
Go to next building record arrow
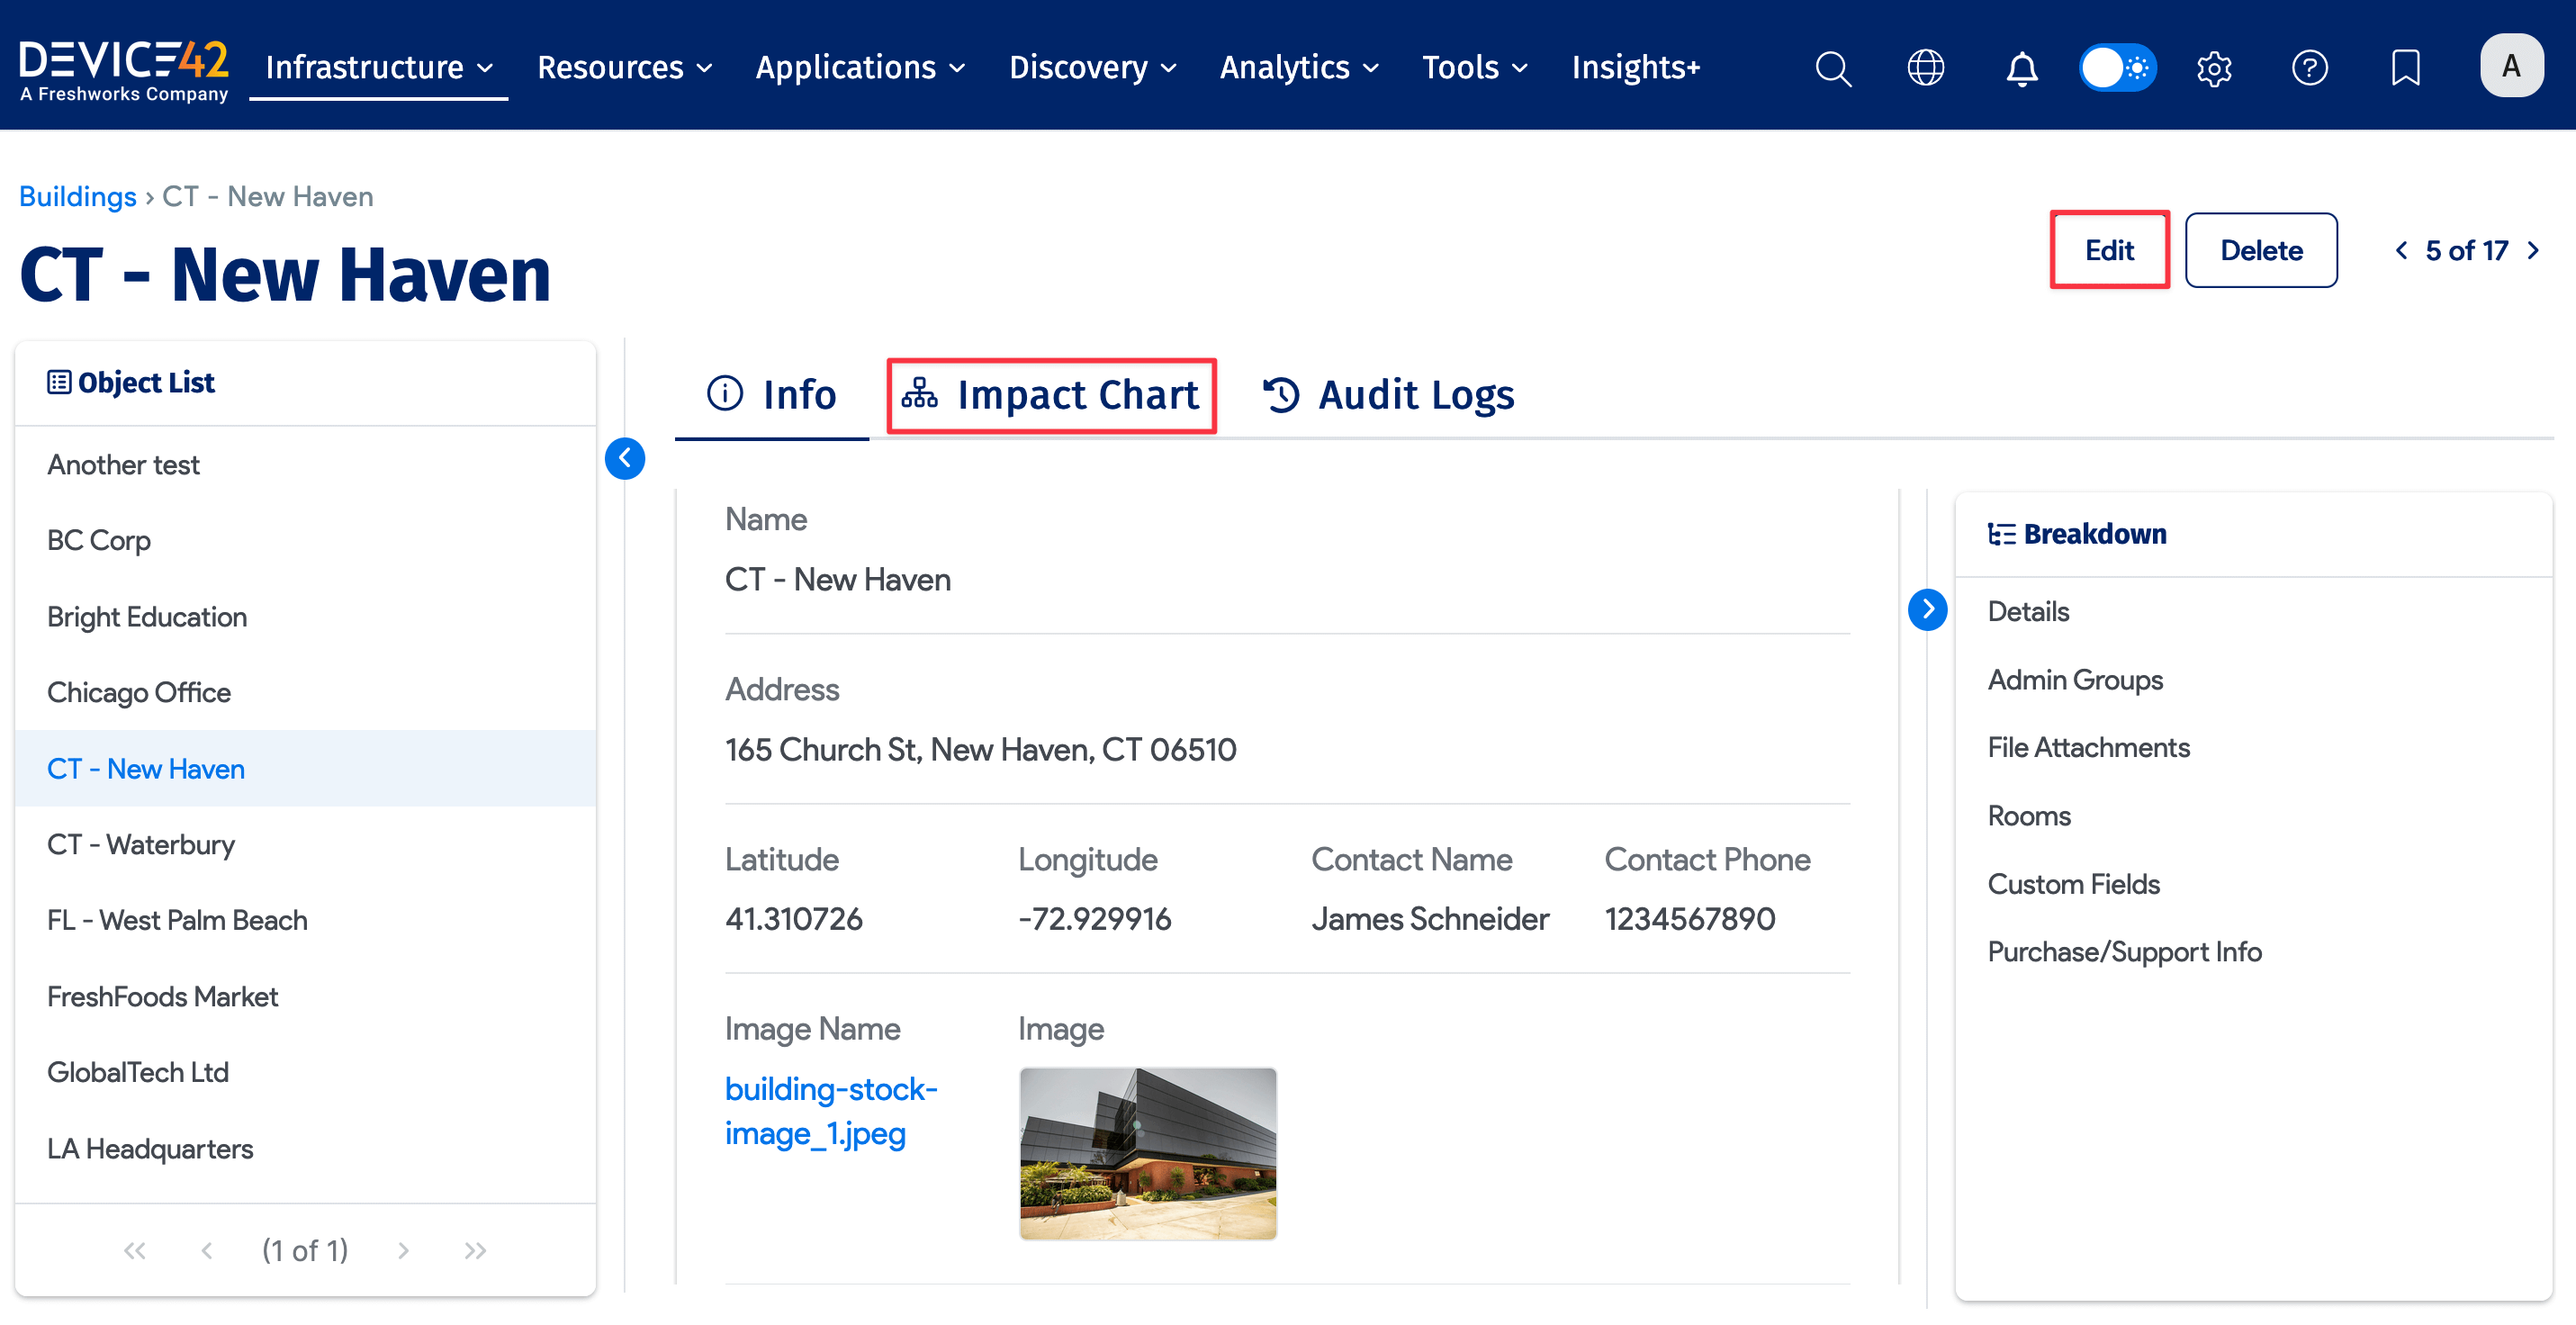[2532, 250]
